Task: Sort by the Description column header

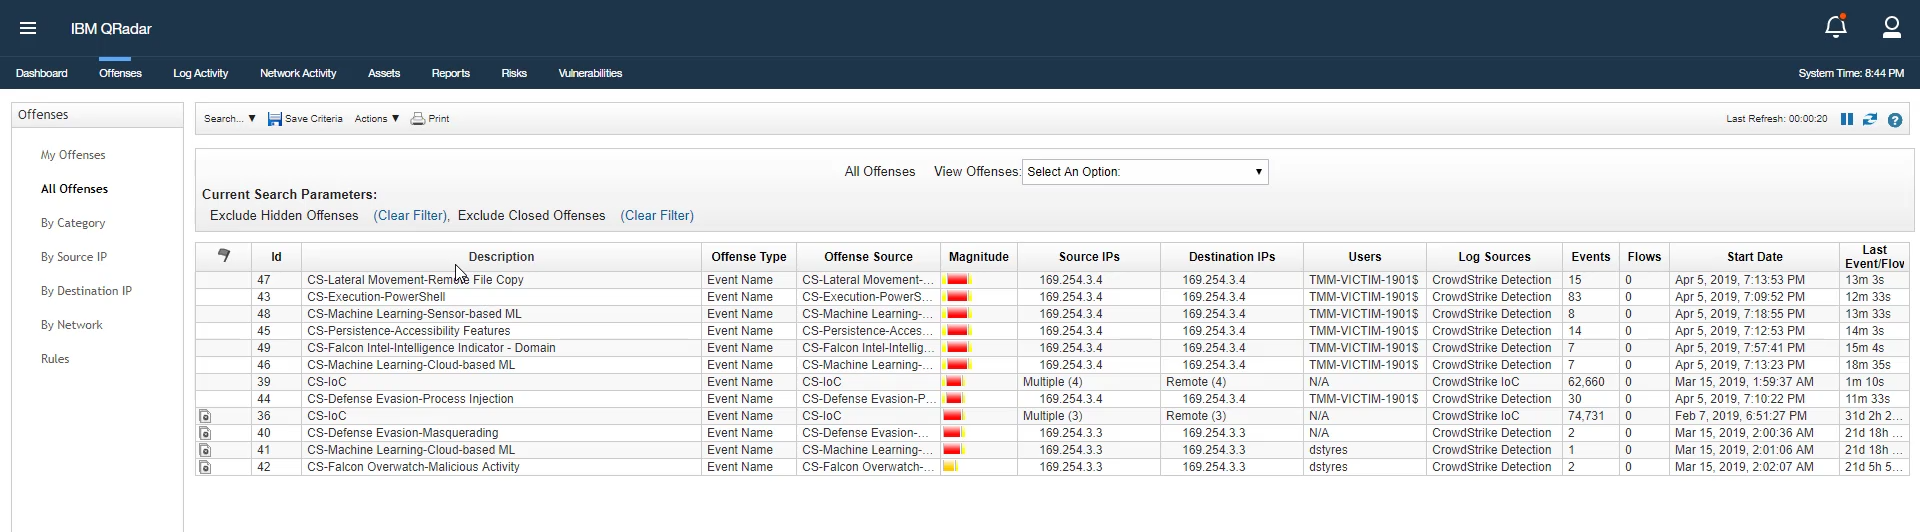Action: pyautogui.click(x=501, y=257)
